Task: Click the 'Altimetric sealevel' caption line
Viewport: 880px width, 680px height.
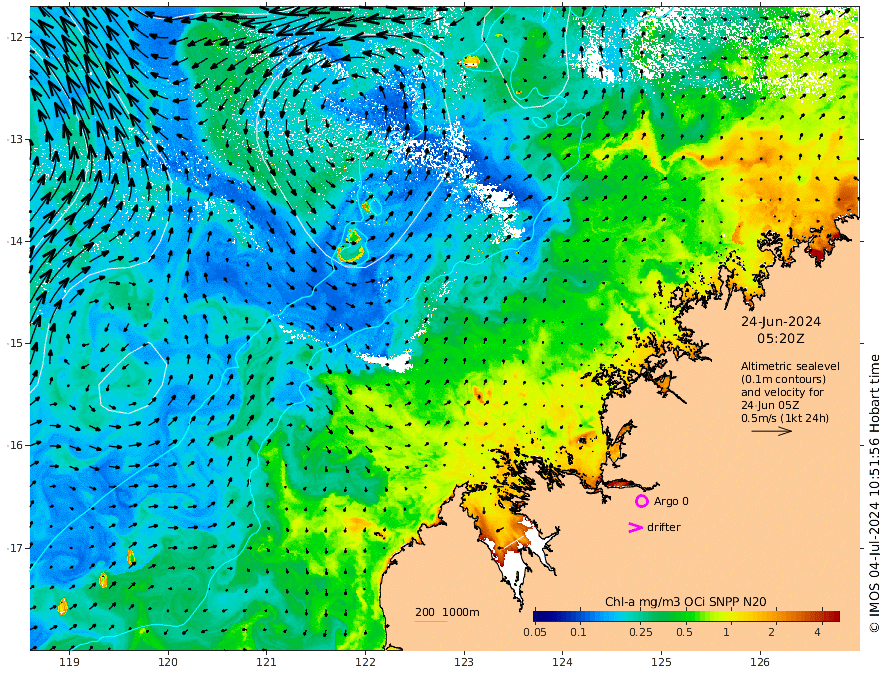Action: click(x=790, y=366)
